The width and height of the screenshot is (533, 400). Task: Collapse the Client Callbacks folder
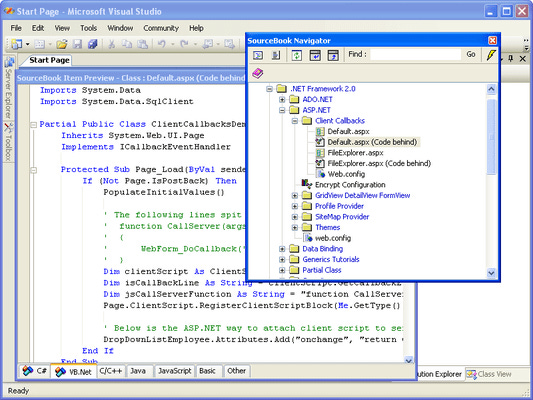click(x=295, y=121)
